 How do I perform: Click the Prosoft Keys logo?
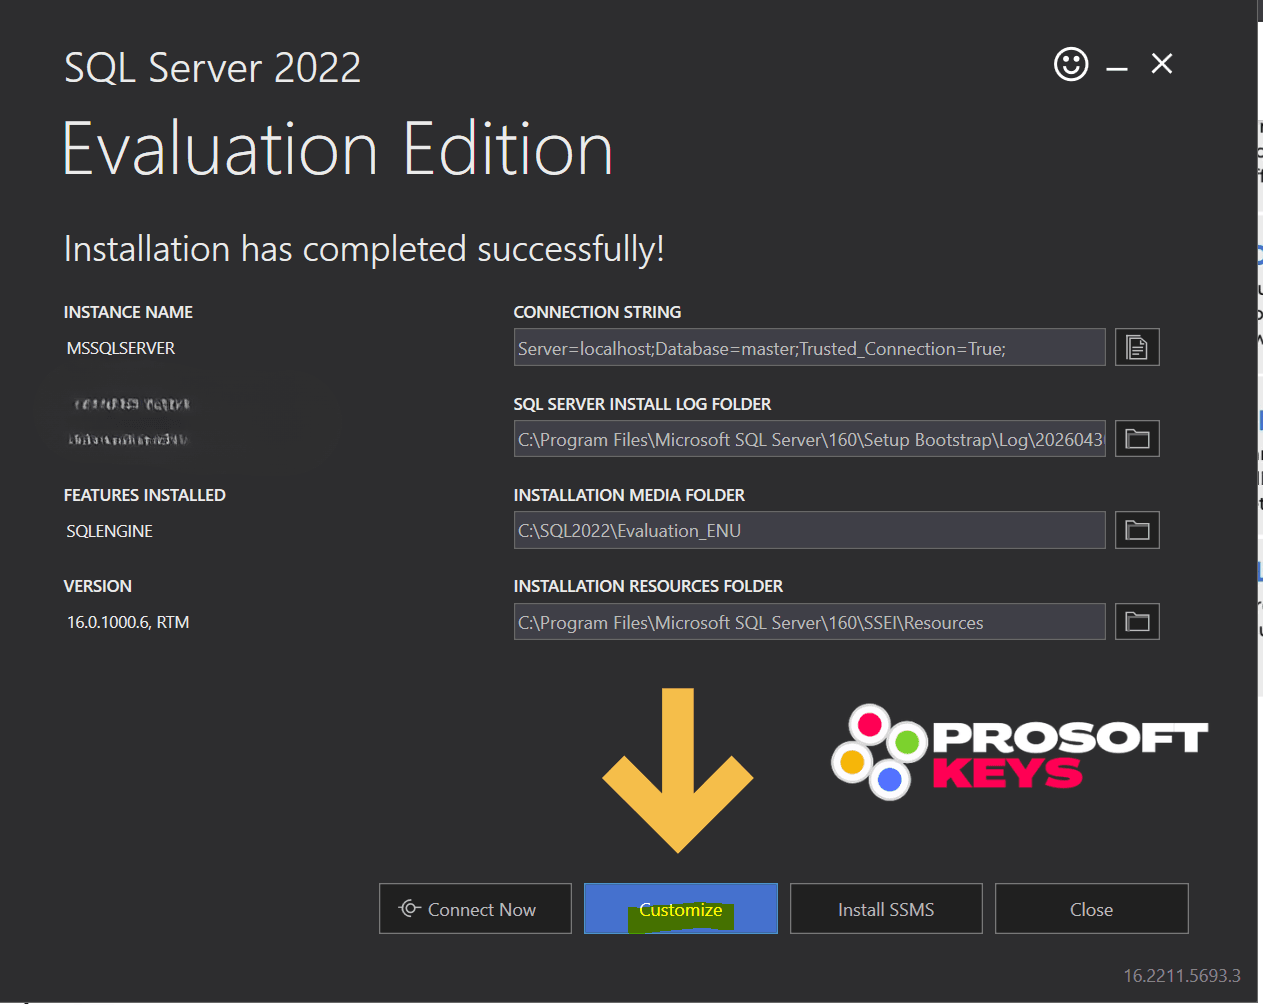1020,752
